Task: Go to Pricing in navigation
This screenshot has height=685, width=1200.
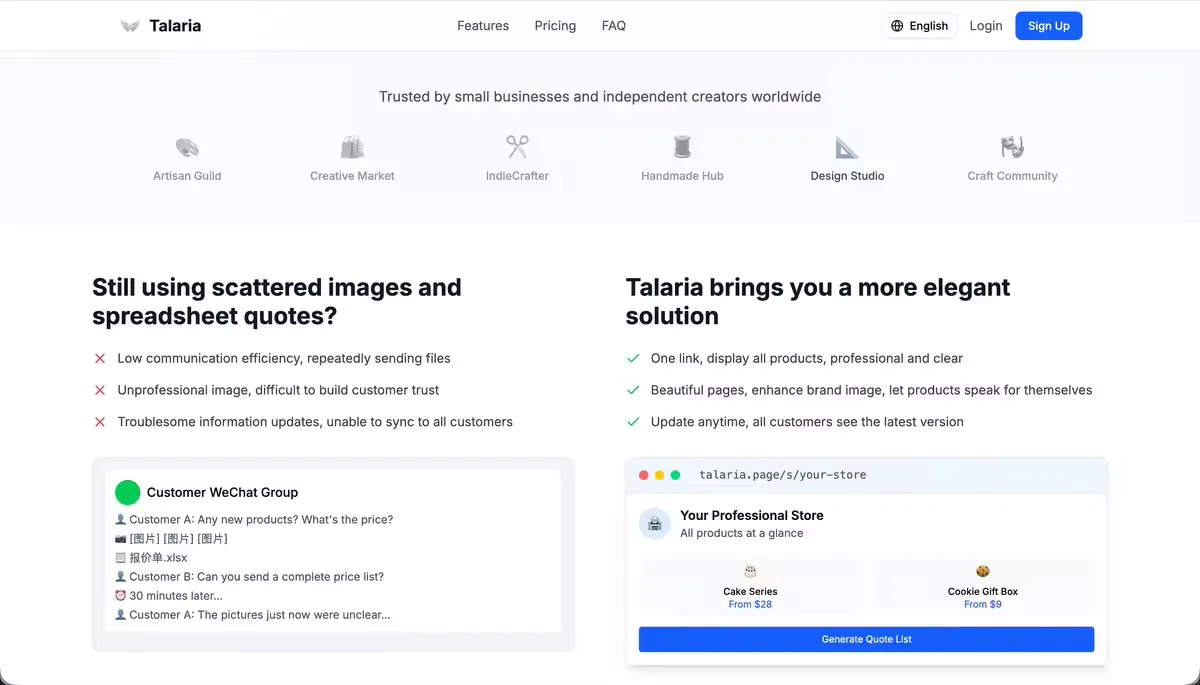Action: (555, 26)
